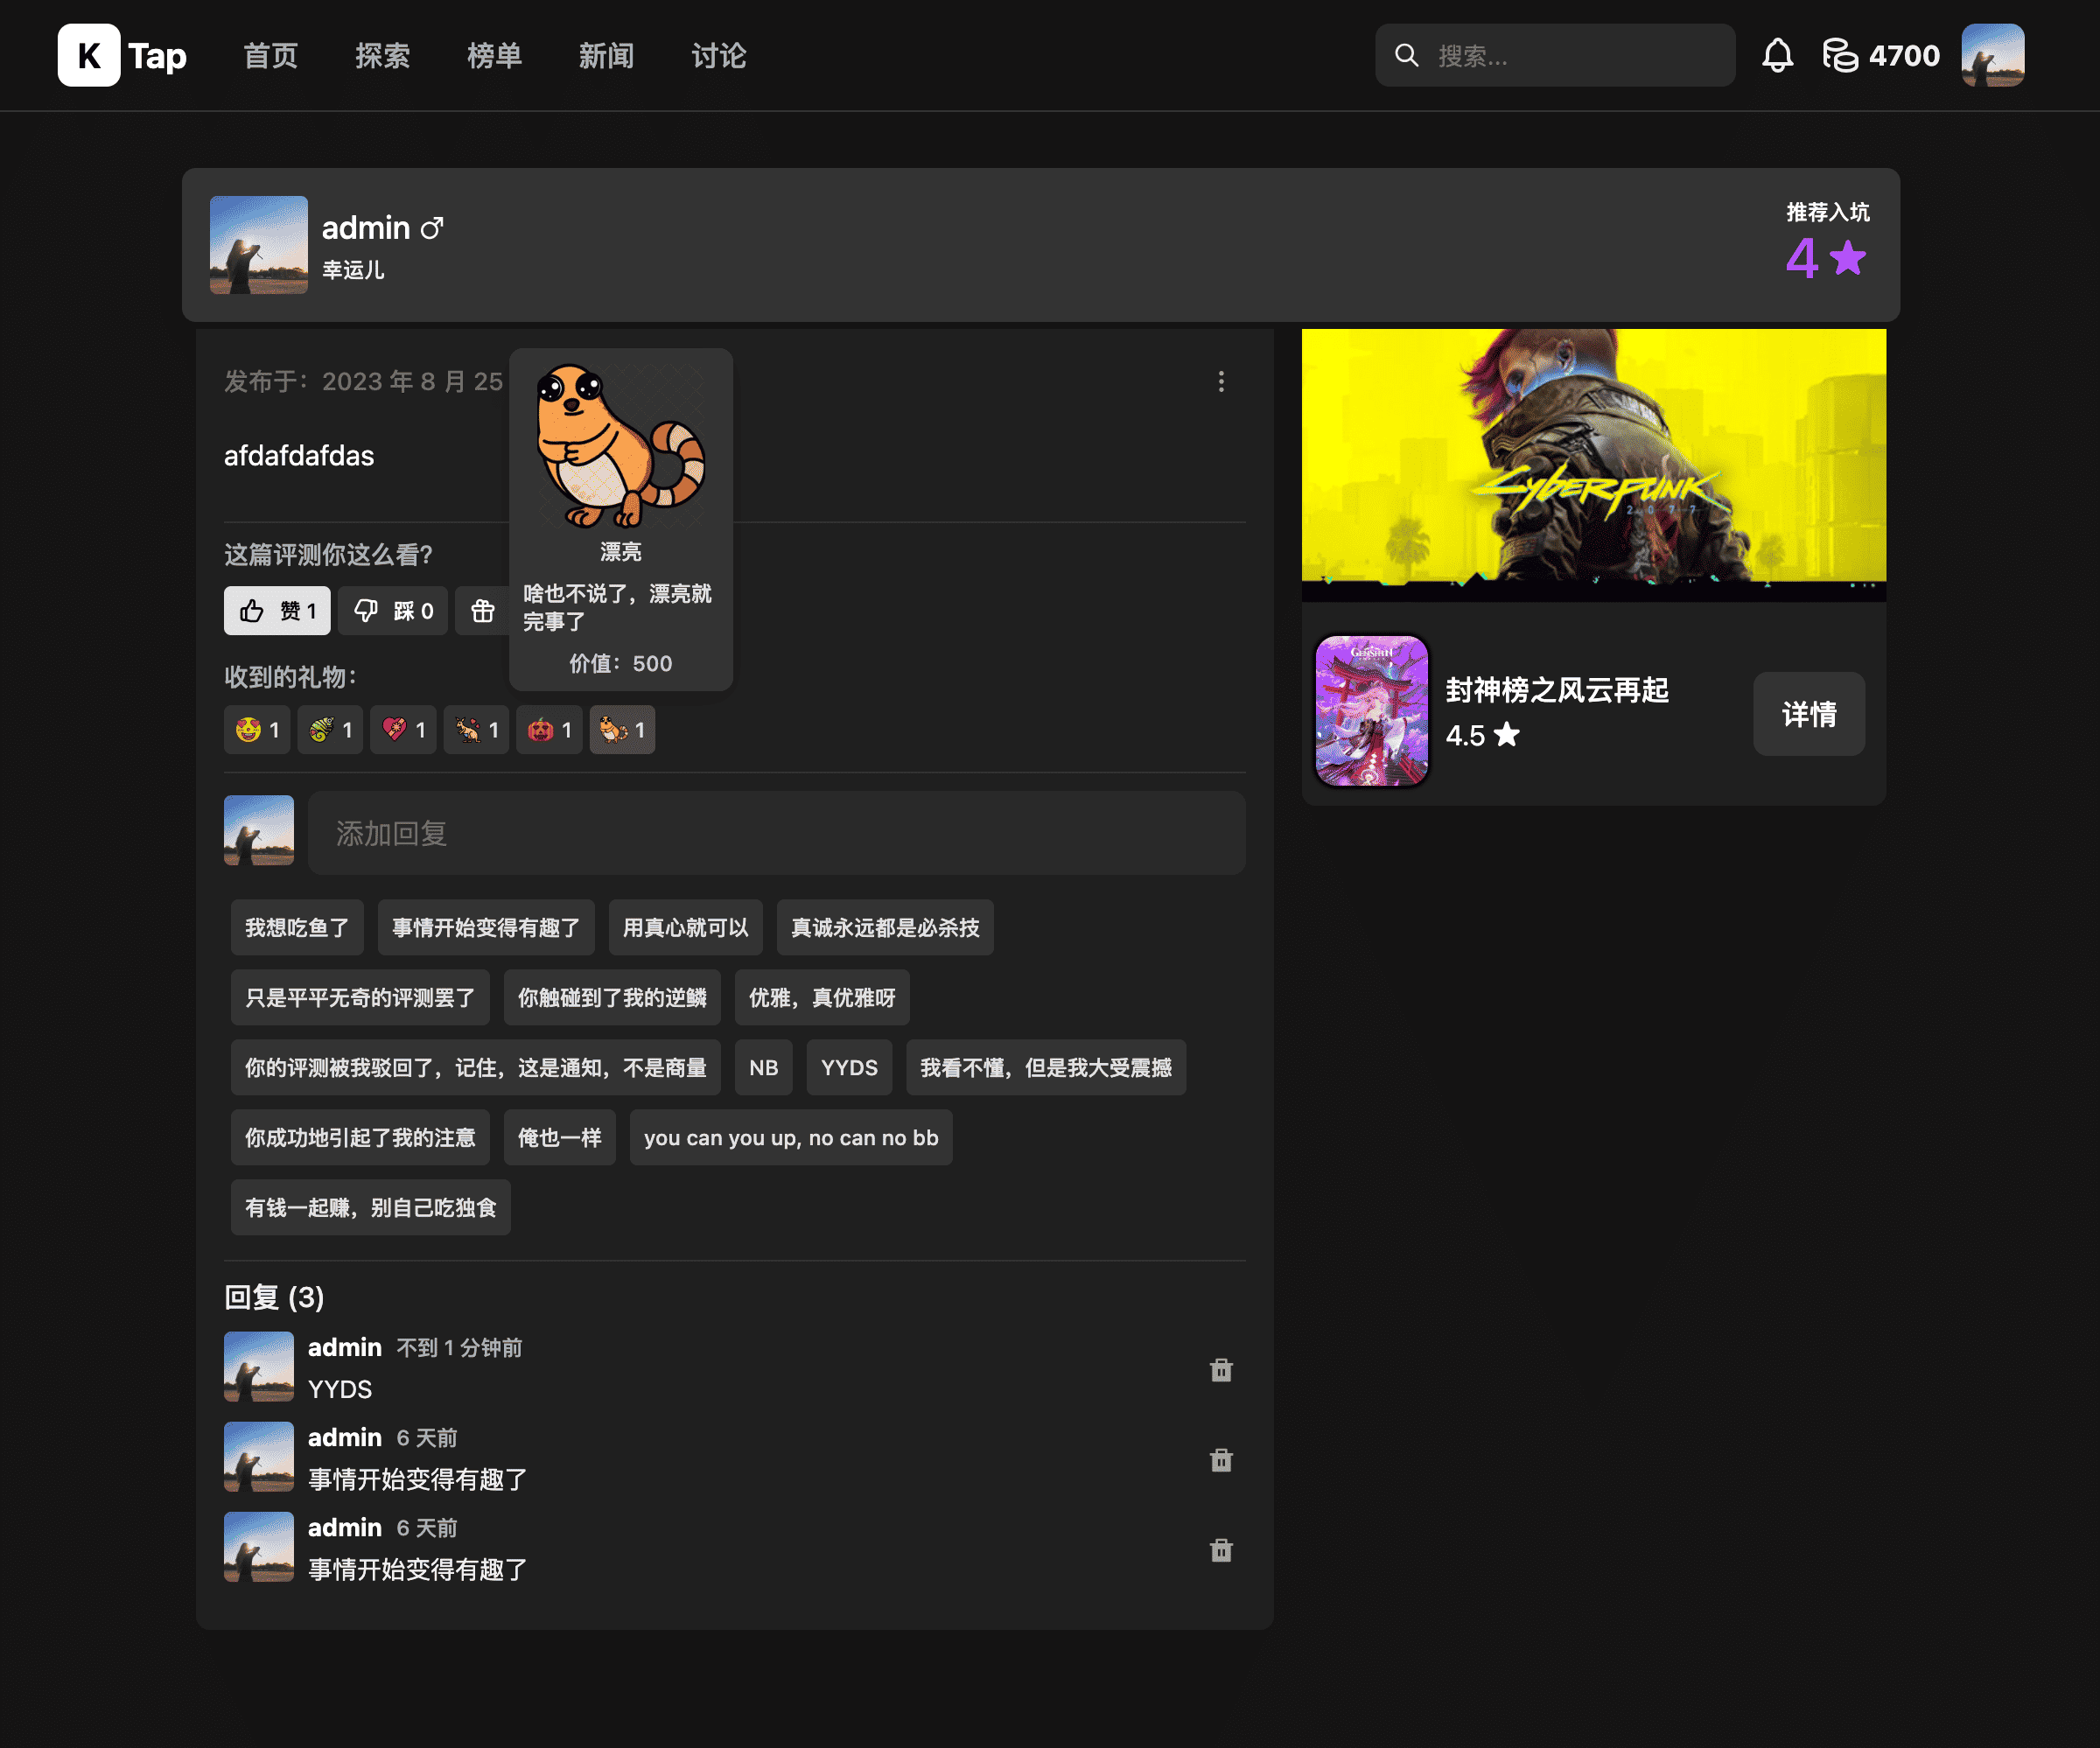This screenshot has height=1748, width=2100.
Task: Select the NB quick reply
Action: click(763, 1068)
